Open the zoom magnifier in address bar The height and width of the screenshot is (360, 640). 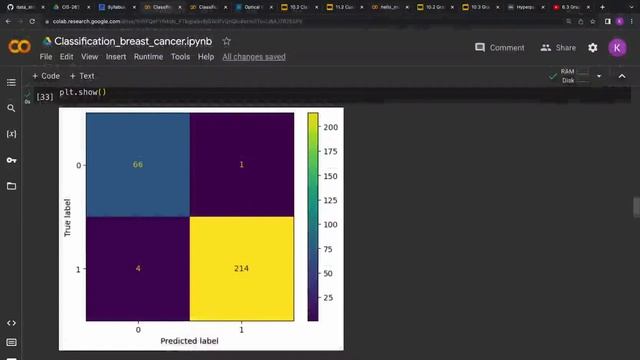[x=569, y=21]
